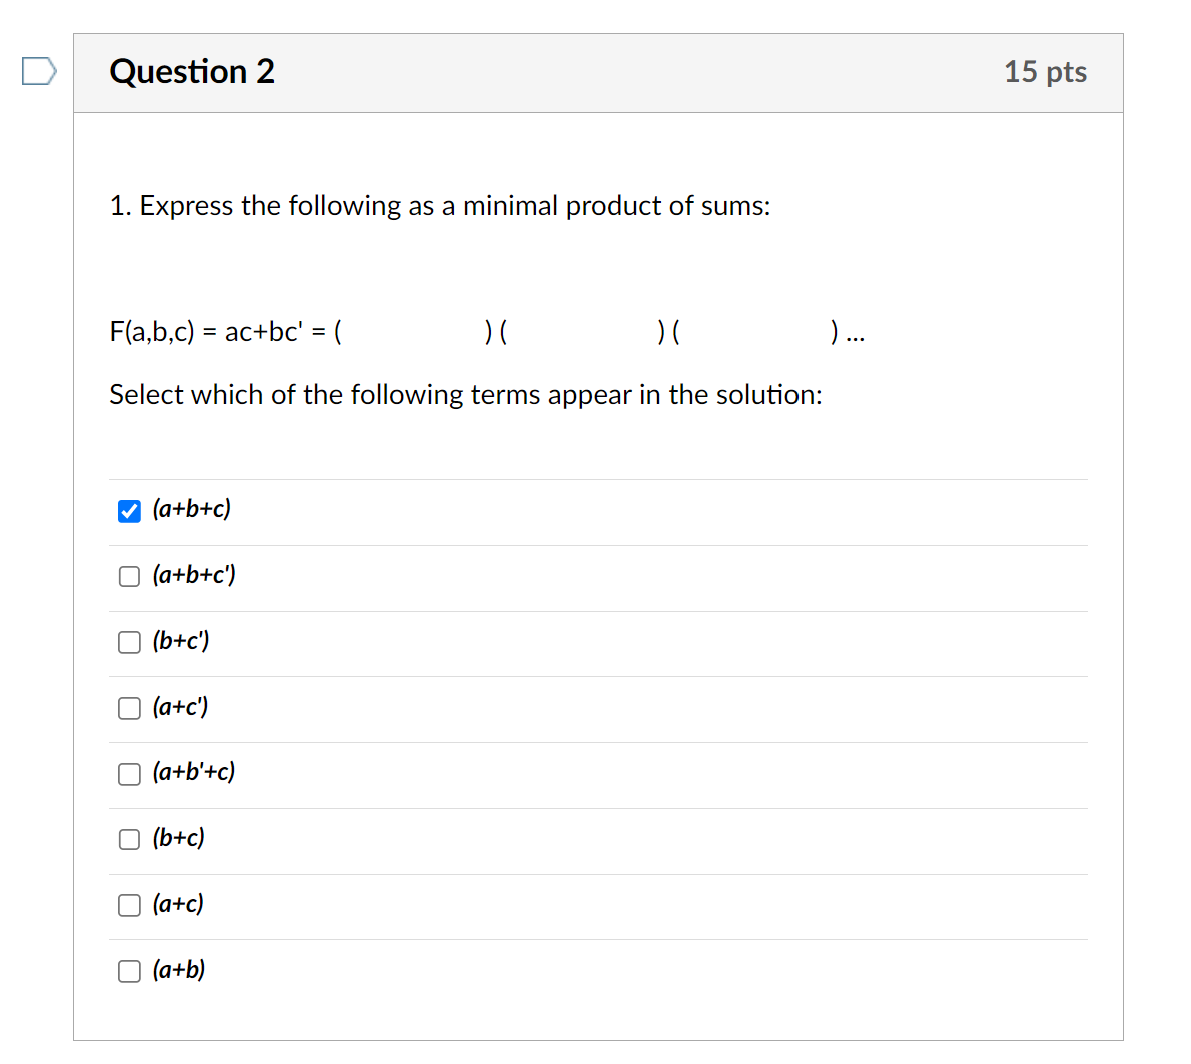Click the (a+b+c) answer label text
The width and height of the screenshot is (1191, 1064).
point(190,509)
